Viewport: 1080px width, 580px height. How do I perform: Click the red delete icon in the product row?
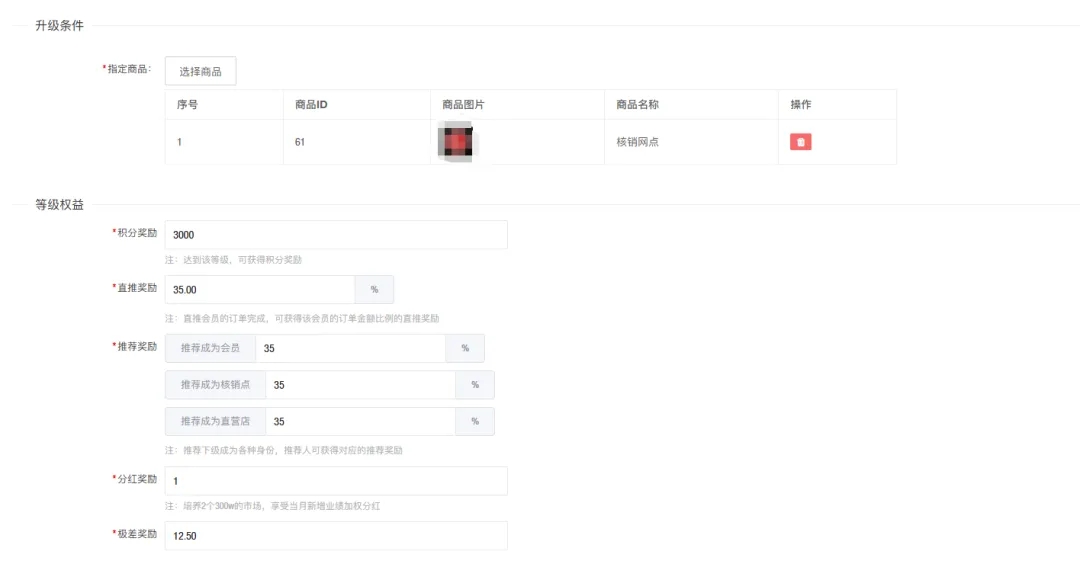pyautogui.click(x=800, y=142)
